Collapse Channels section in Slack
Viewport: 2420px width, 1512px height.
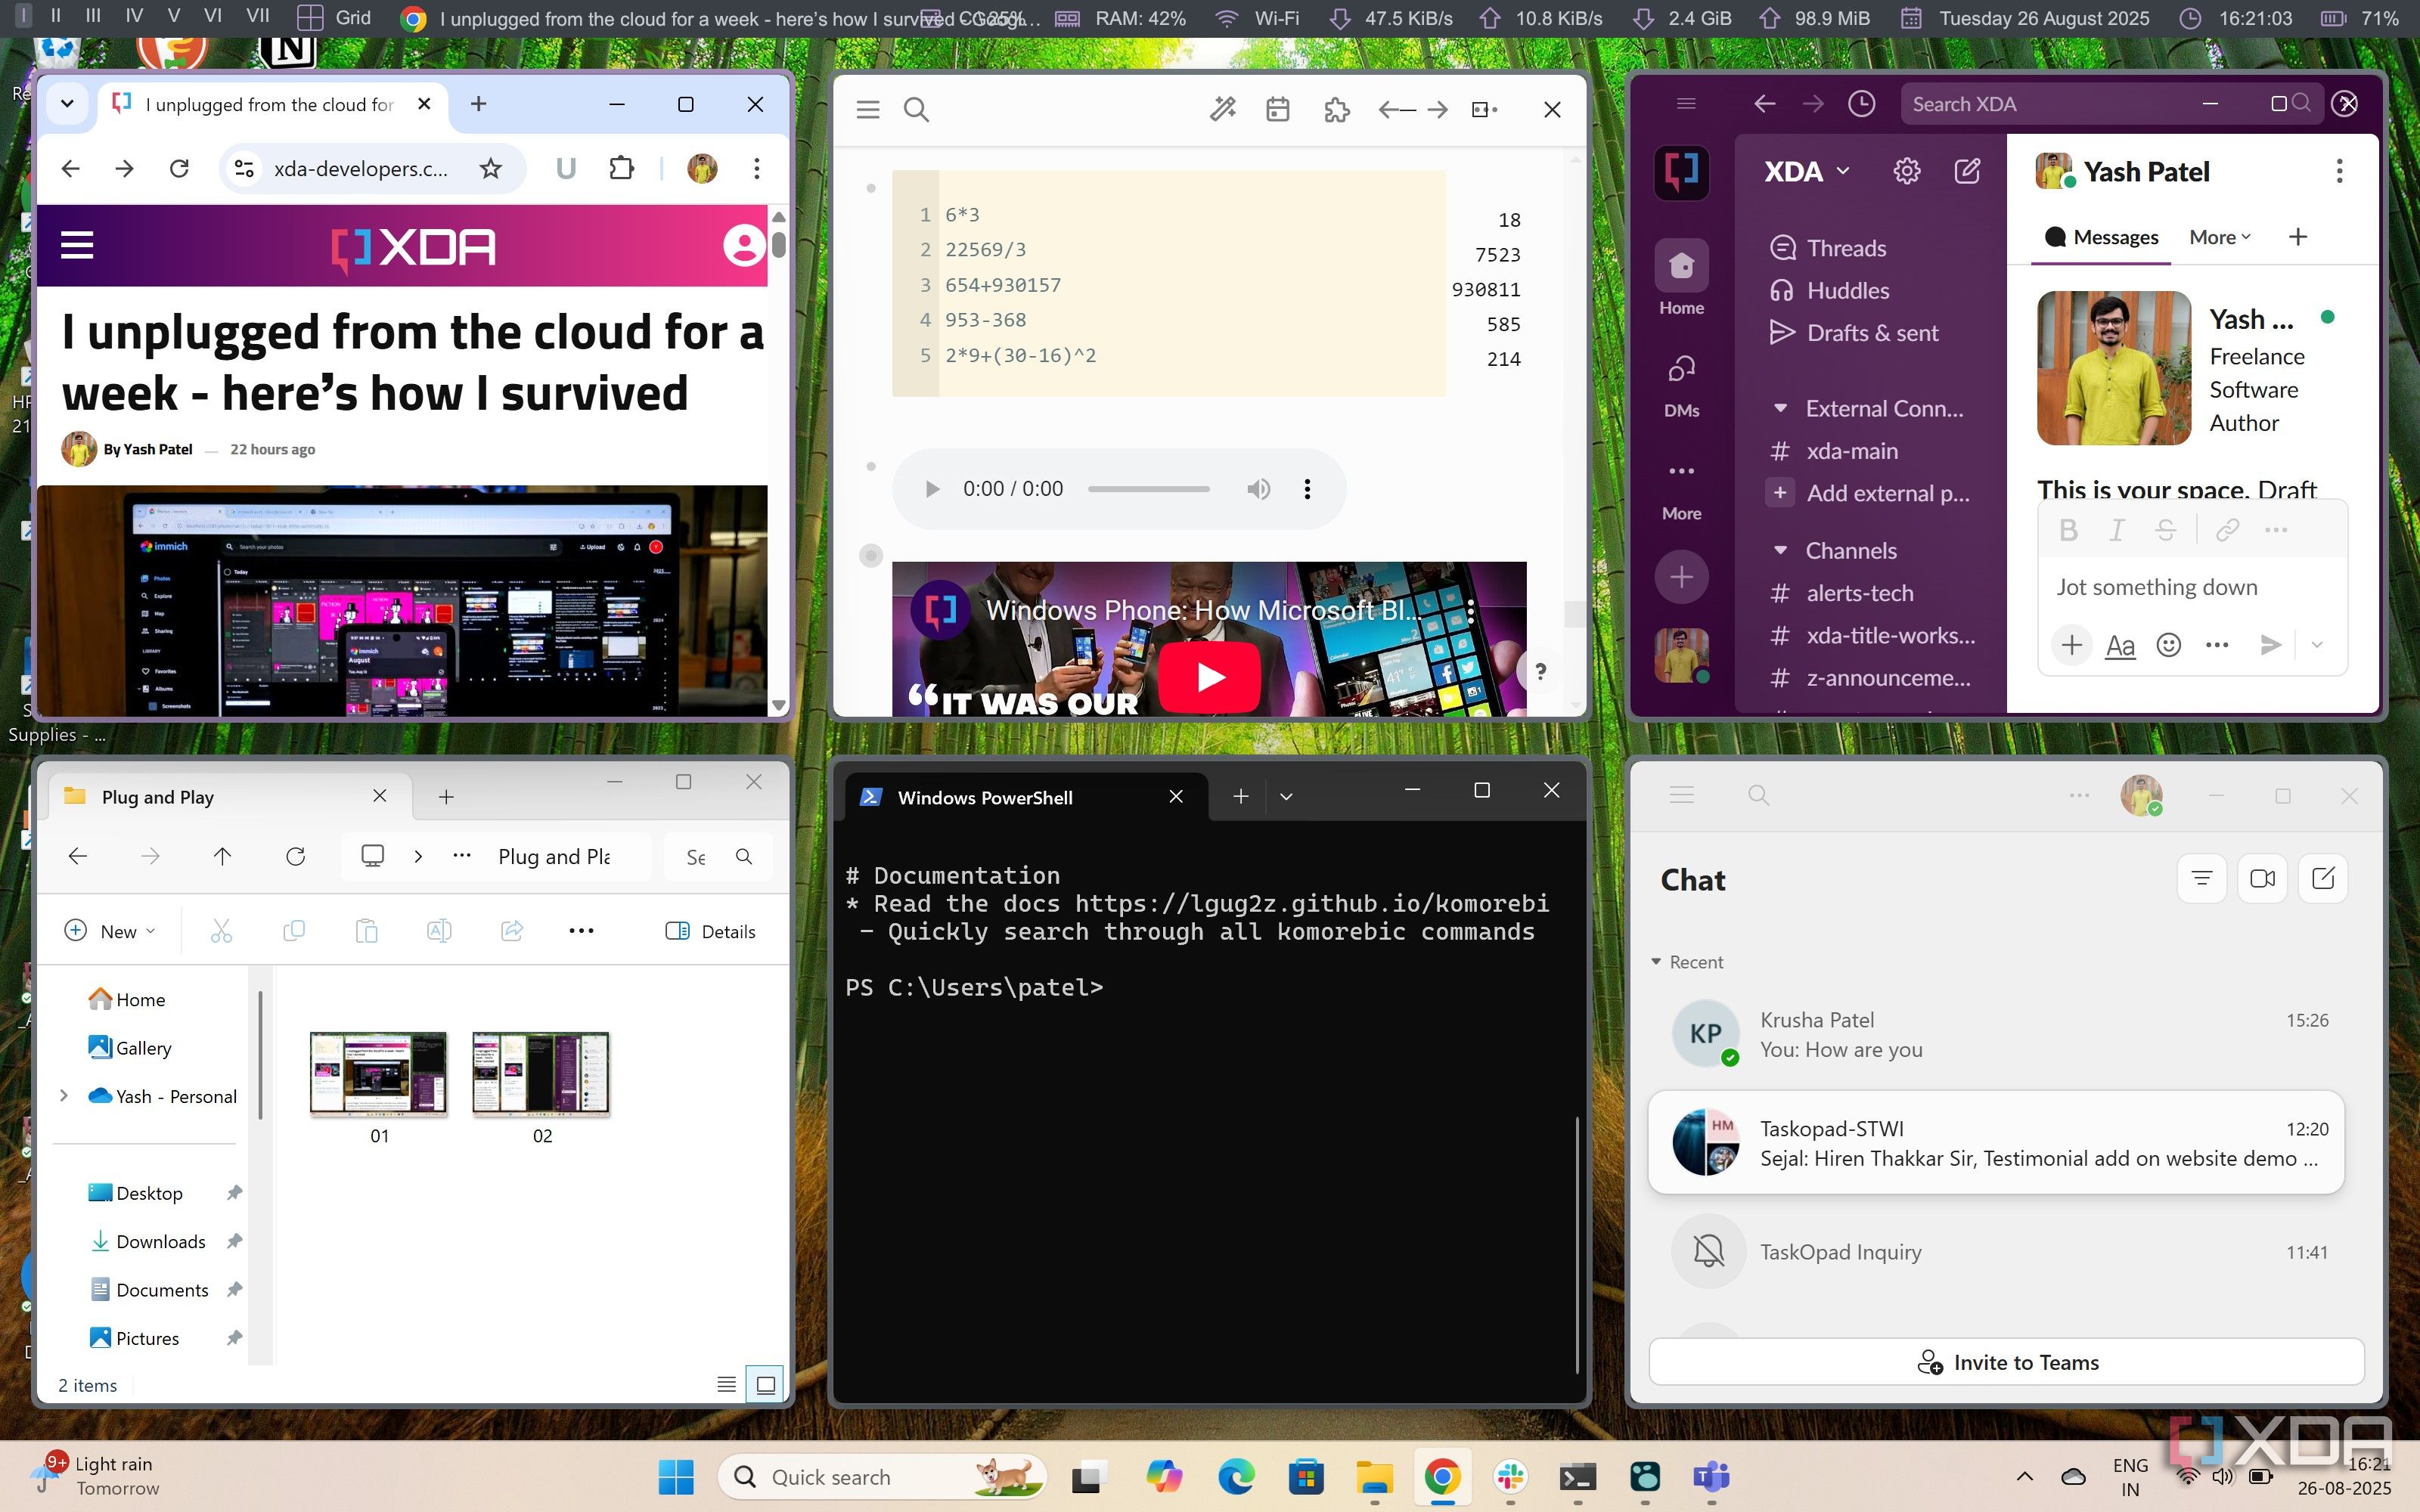click(x=1780, y=551)
